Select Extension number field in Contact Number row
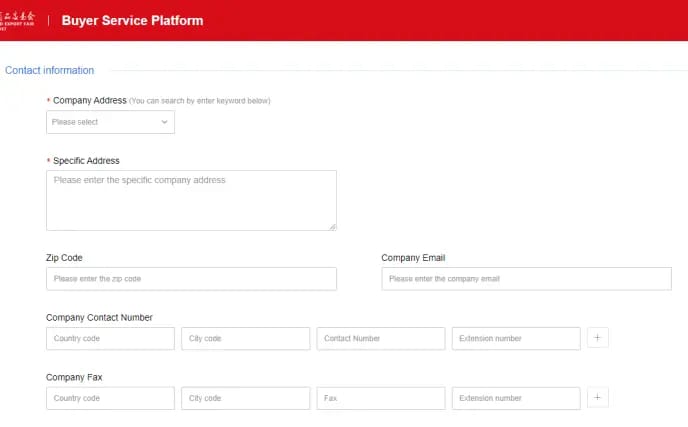 515,339
